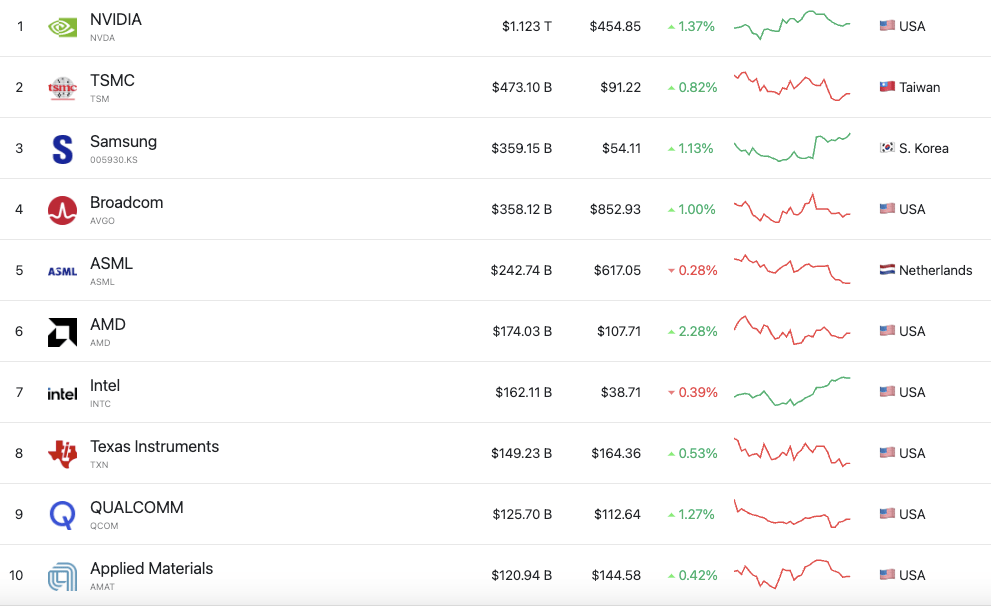Screen dimensions: 991x606
Task: Click the TSMC logo icon
Action: 63,88
